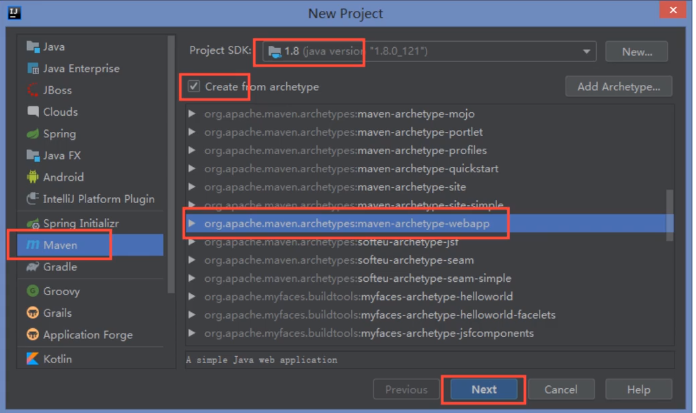Viewport: 696px width, 413px height.
Task: Expand maven-archetype-quickstart node
Action: 192,168
